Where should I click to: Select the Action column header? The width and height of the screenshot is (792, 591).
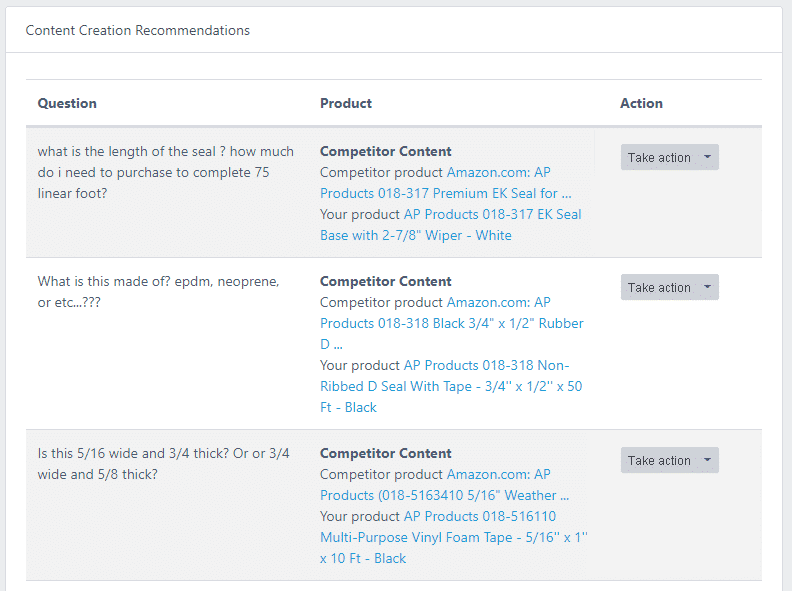(641, 103)
